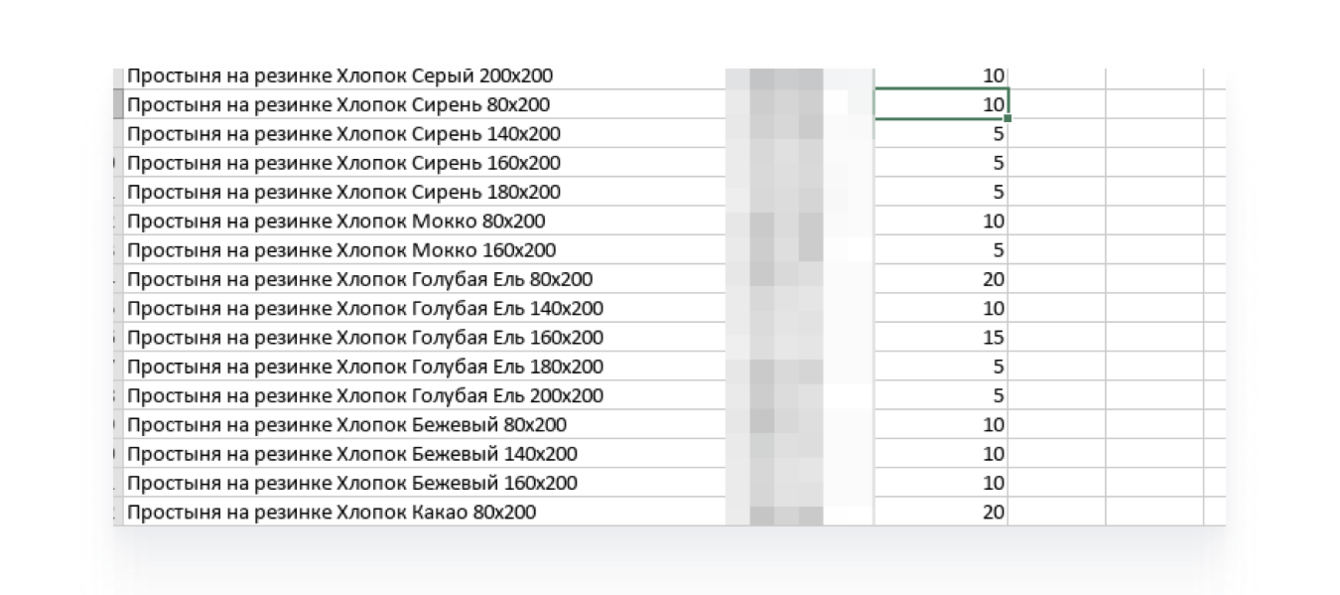Select the 'Хлопок Сирень 180x200' name cell

344,192
